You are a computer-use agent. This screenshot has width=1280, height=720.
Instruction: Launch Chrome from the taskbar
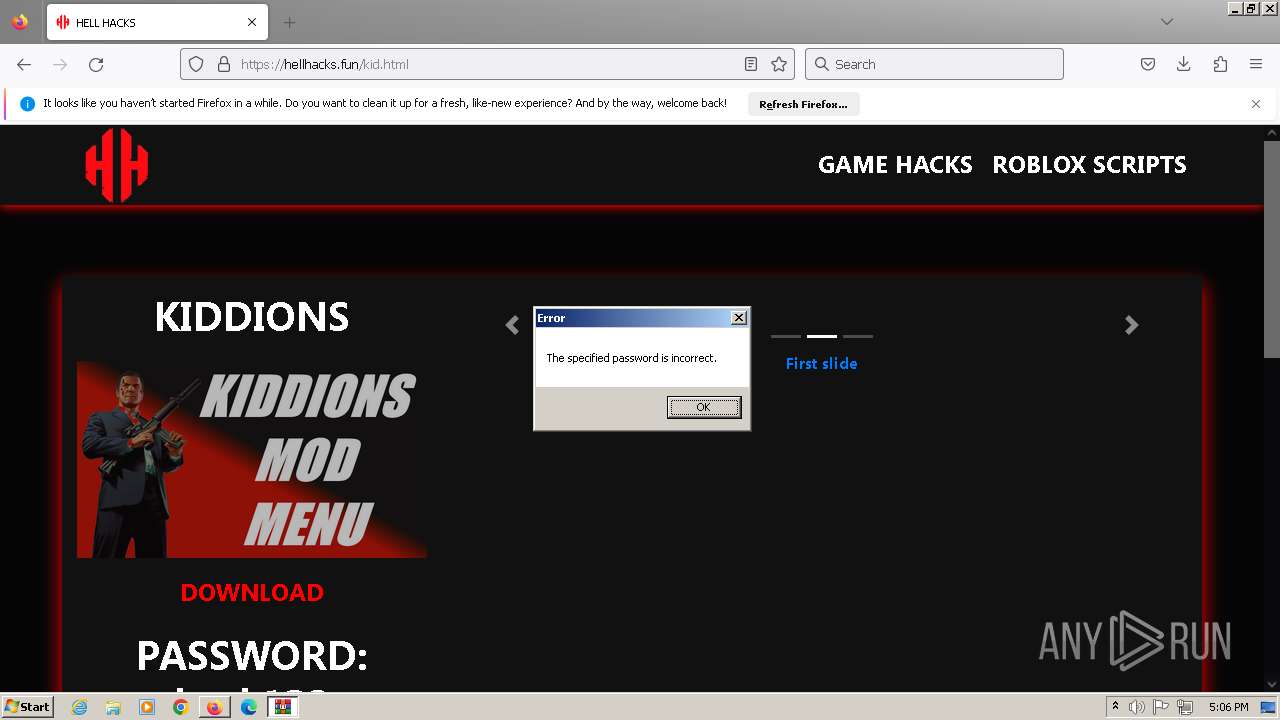coord(180,707)
